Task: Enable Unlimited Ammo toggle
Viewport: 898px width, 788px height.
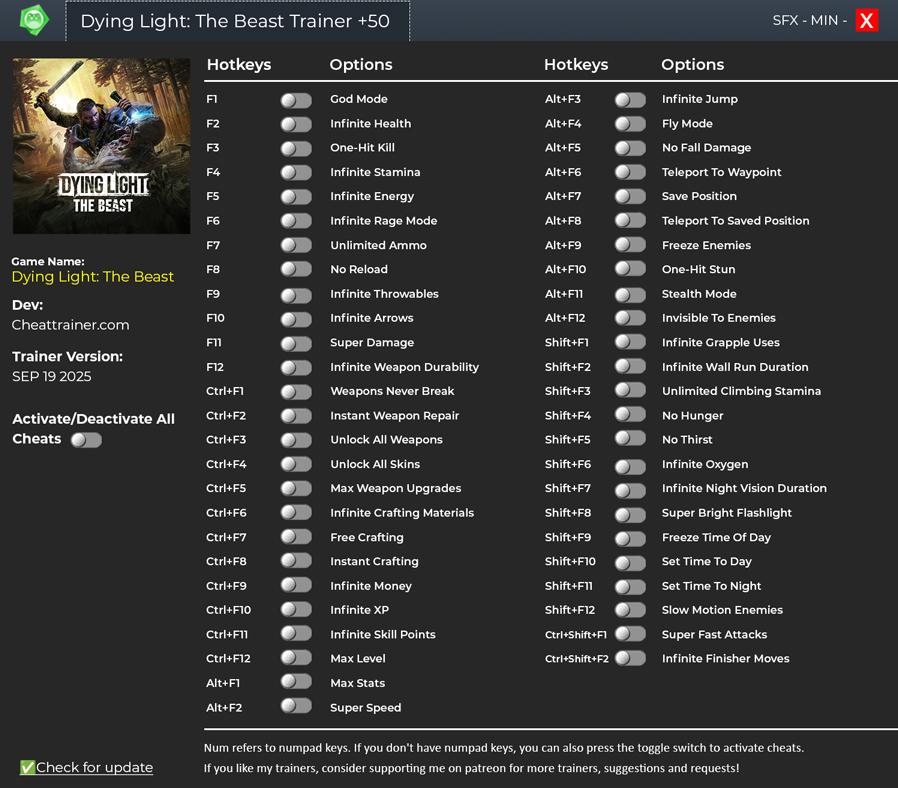Action: (296, 245)
